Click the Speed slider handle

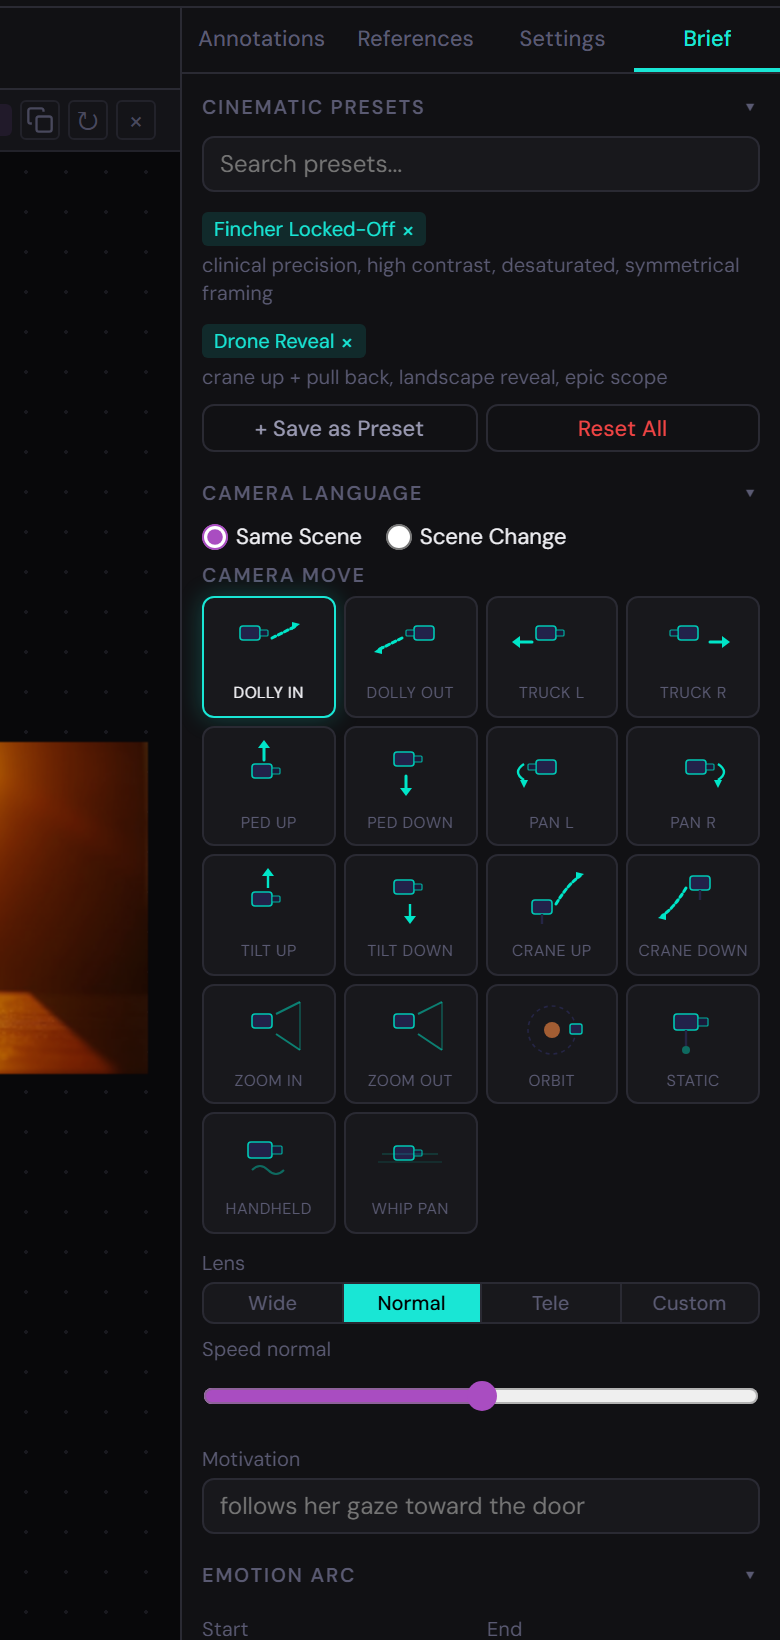click(x=482, y=1396)
